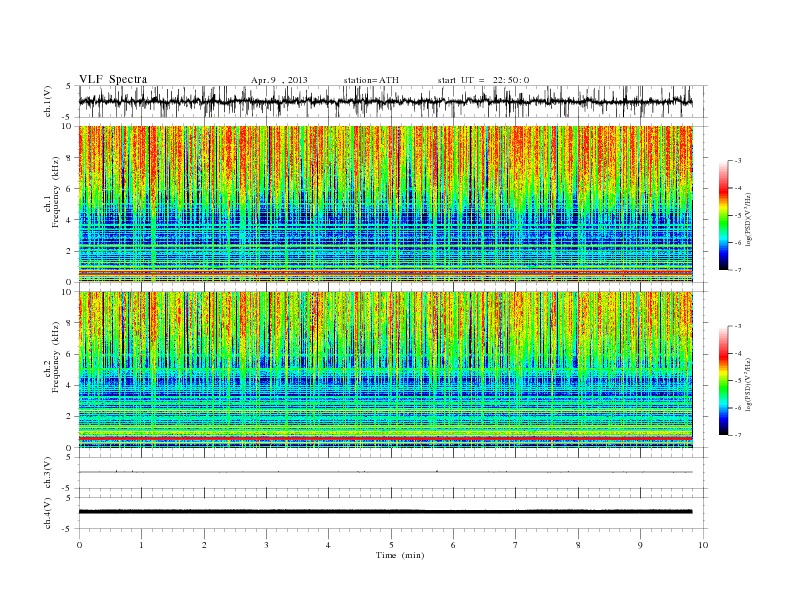The width and height of the screenshot is (792, 612).
Task: Click the "4" kHz tick on ch.2 spectrogram
Action: 70,385
